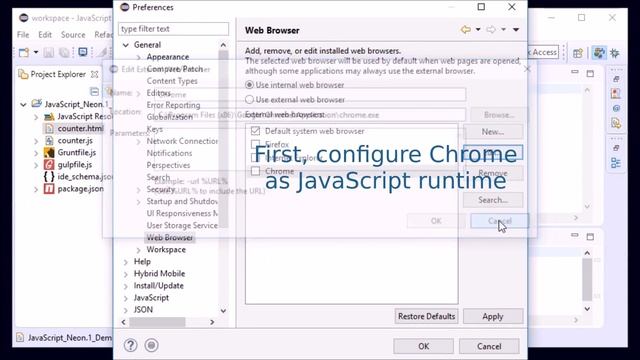
Task: Click the New... browser button
Action: pyautogui.click(x=493, y=132)
